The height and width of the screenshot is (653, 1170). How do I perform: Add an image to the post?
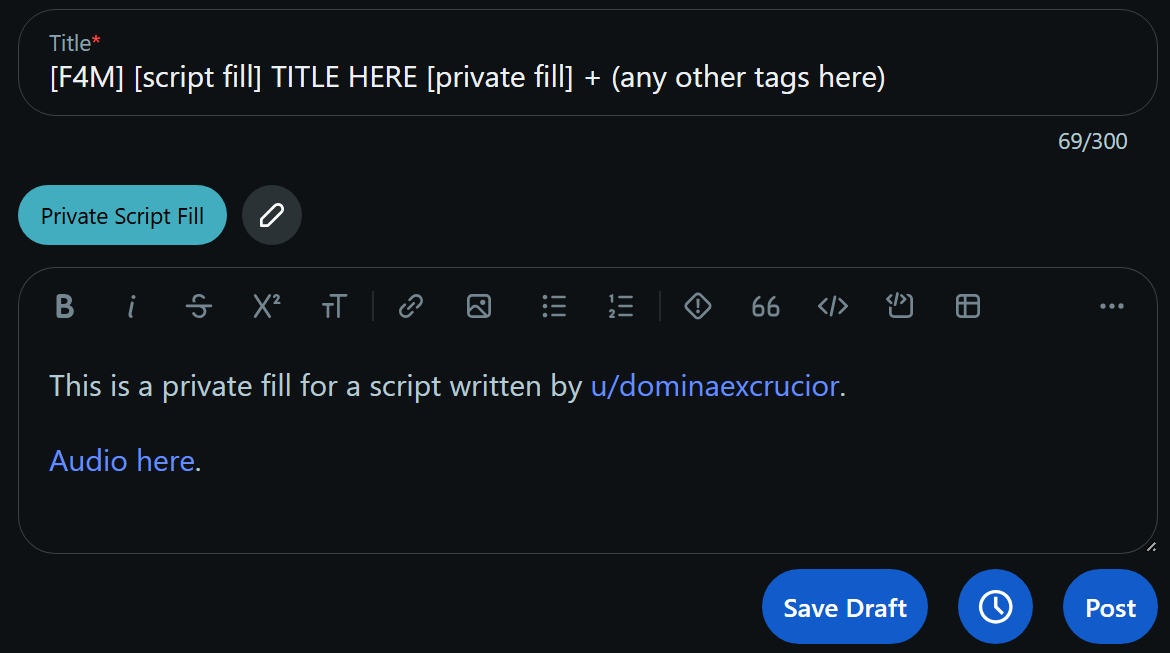479,307
